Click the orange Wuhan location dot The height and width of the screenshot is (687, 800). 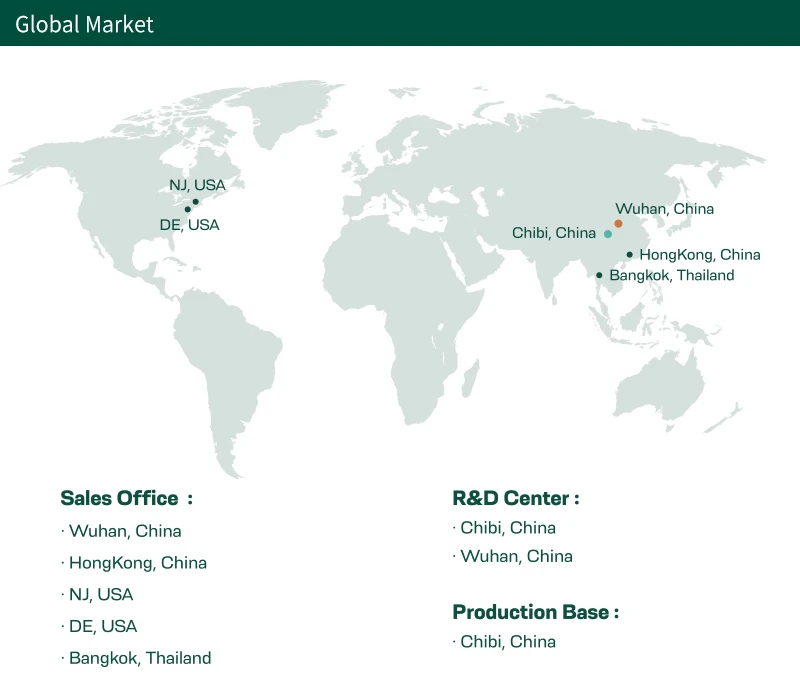pyautogui.click(x=618, y=223)
